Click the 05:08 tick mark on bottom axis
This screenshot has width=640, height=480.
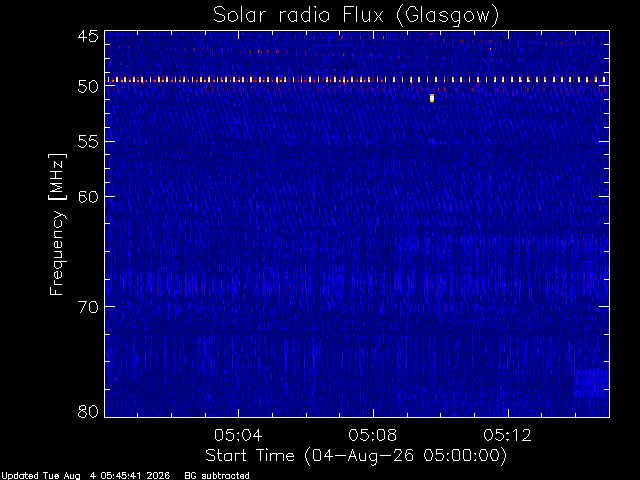[x=373, y=412]
